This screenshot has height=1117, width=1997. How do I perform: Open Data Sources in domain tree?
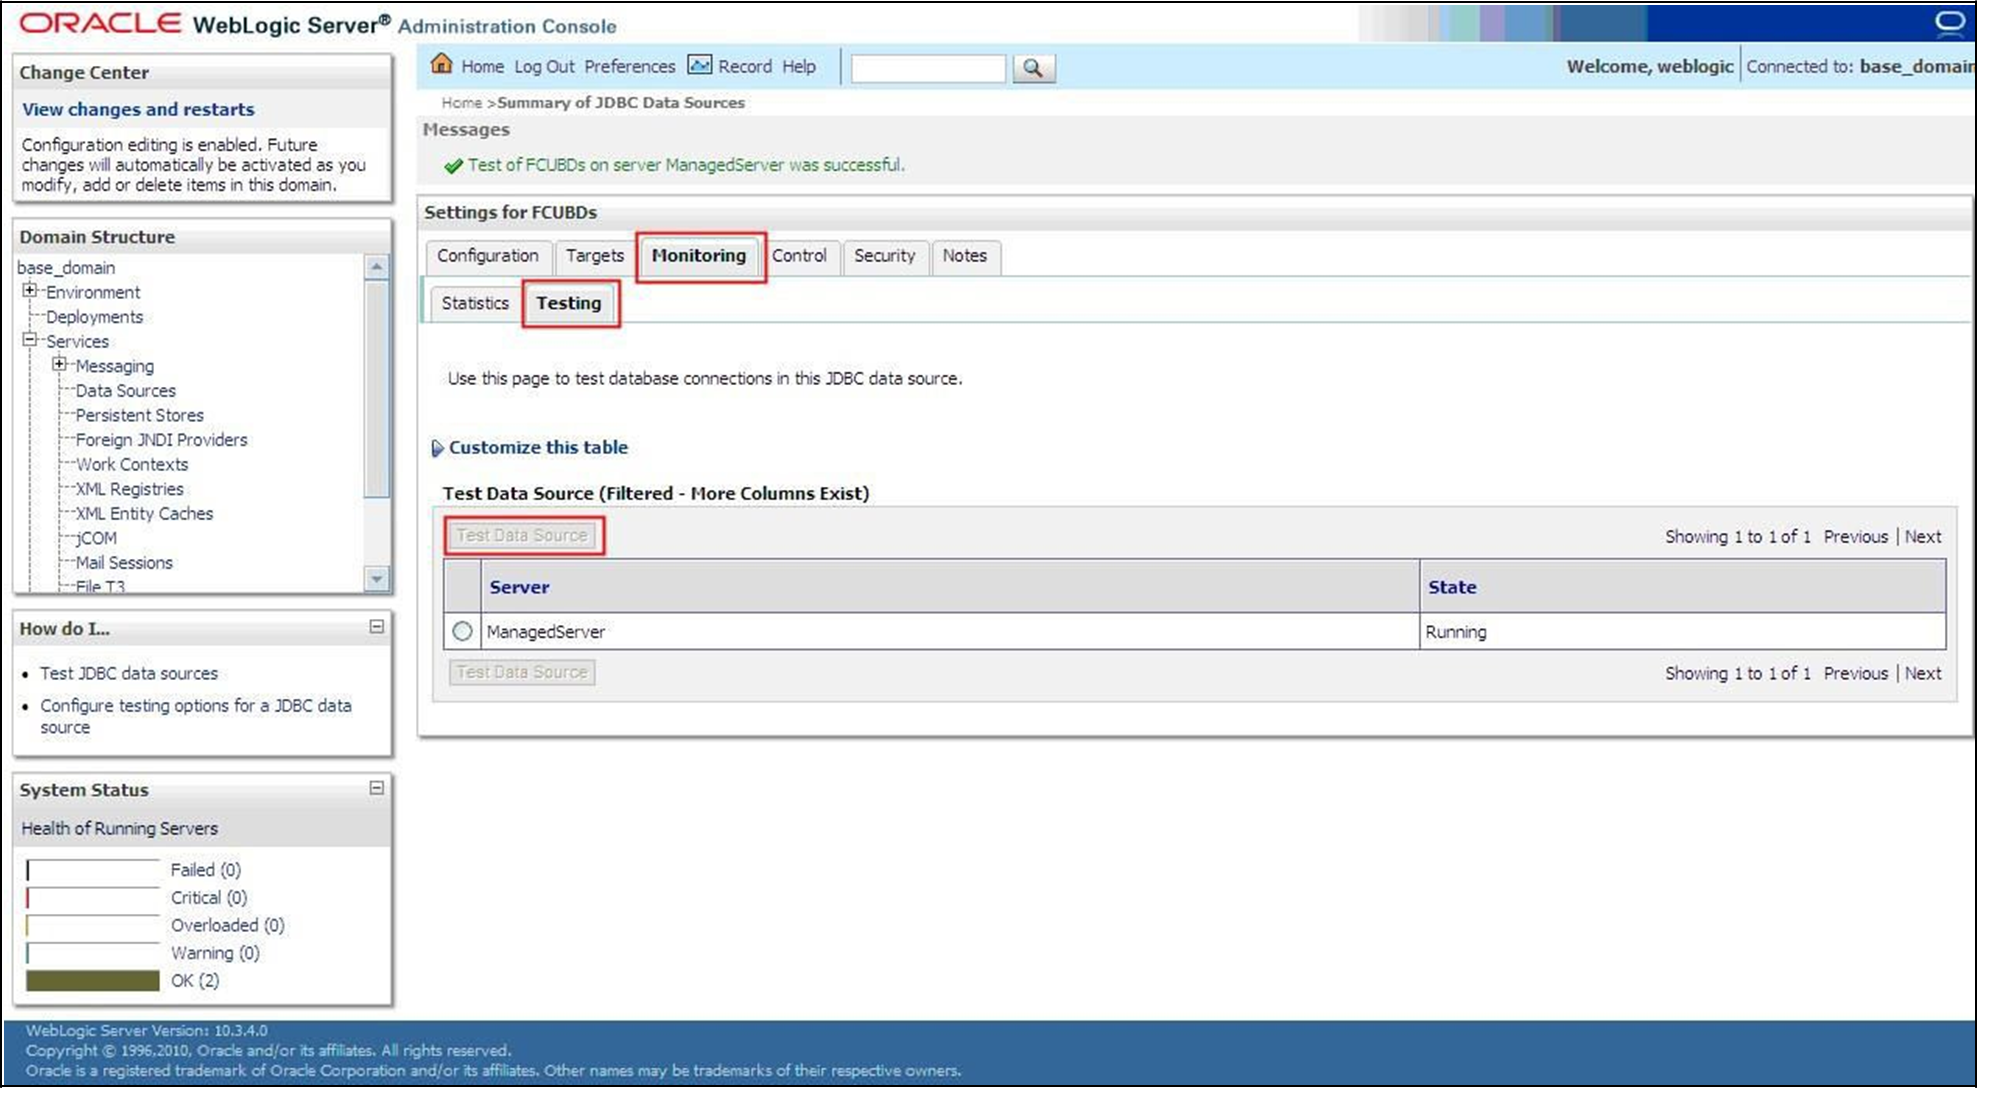pos(125,390)
